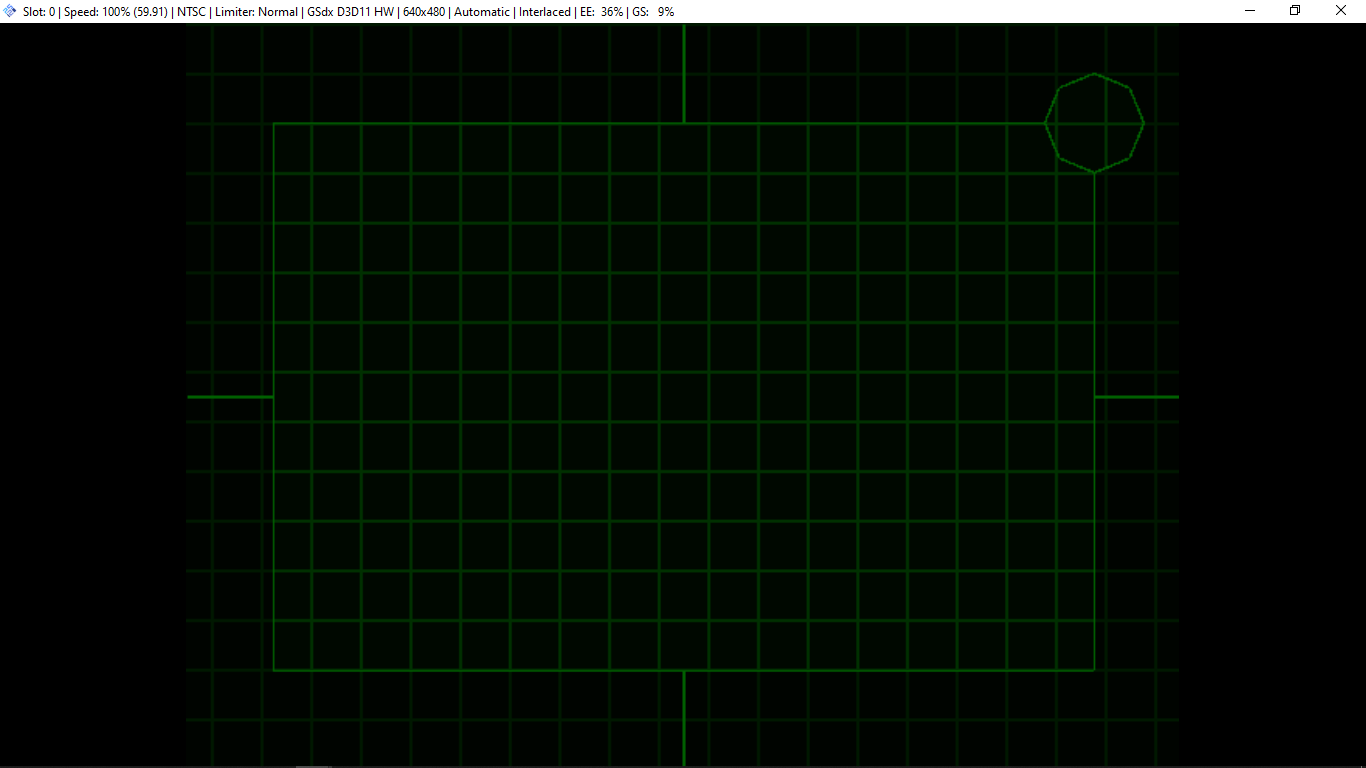This screenshot has width=1366, height=768.
Task: Click the separator after Limiter: Normal
Action: [301, 11]
